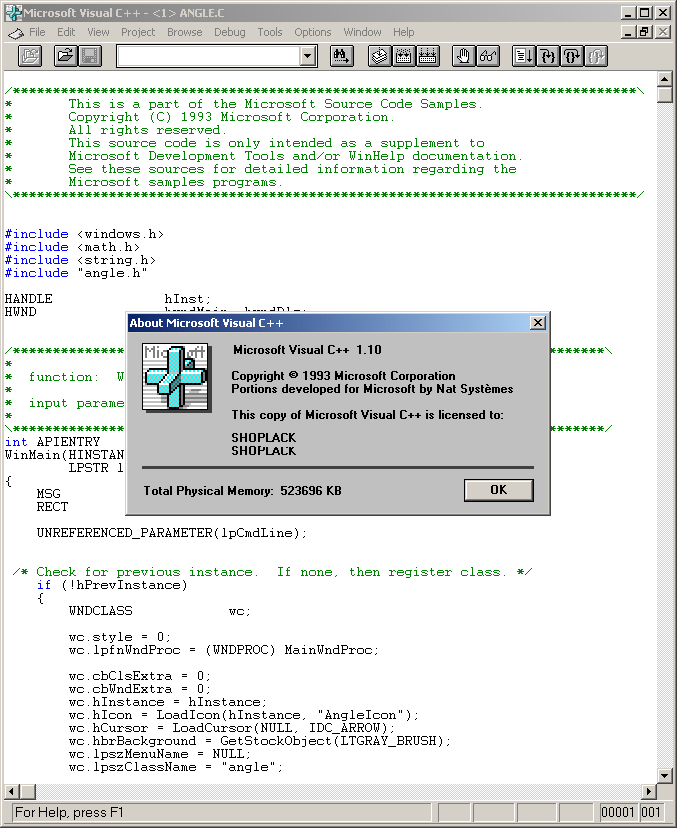Image resolution: width=677 pixels, height=828 pixels.
Task: Open the Options menu
Action: tap(313, 32)
